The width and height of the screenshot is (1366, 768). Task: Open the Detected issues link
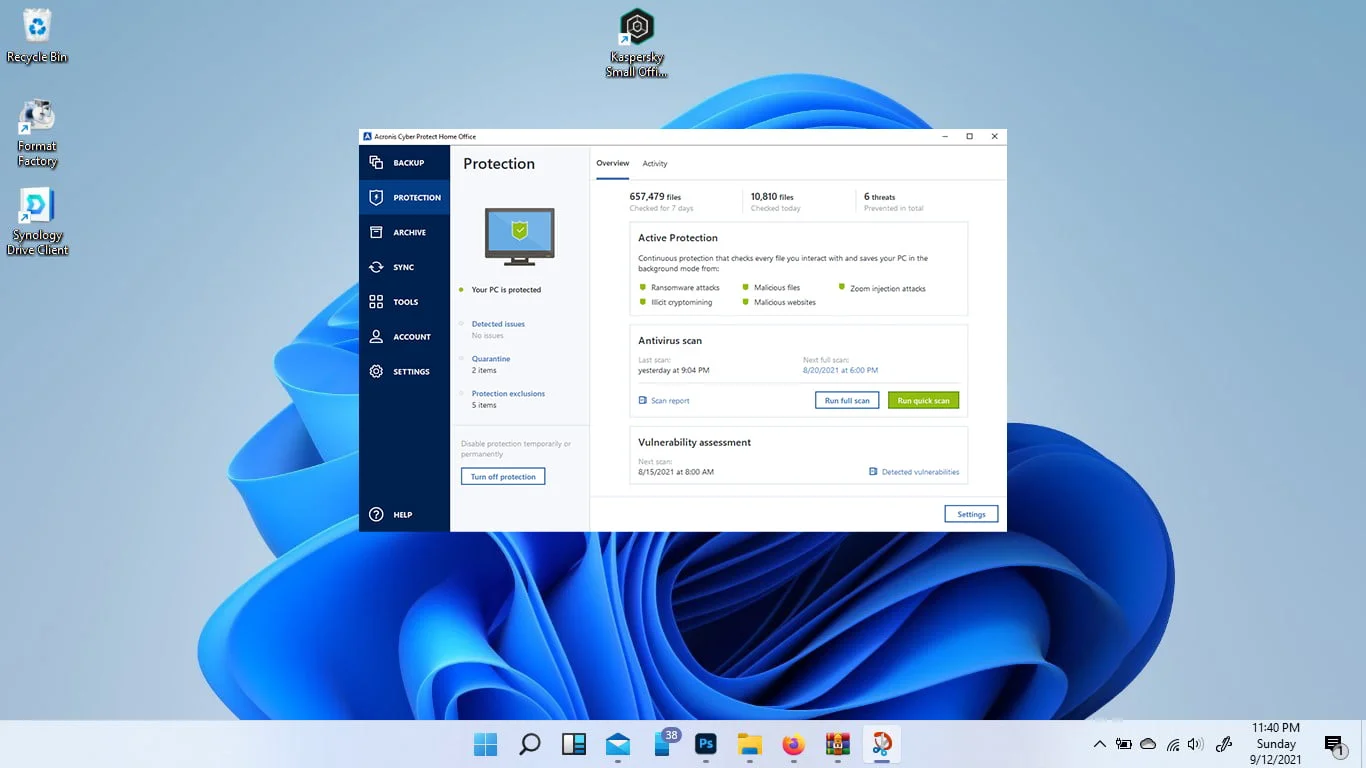498,324
